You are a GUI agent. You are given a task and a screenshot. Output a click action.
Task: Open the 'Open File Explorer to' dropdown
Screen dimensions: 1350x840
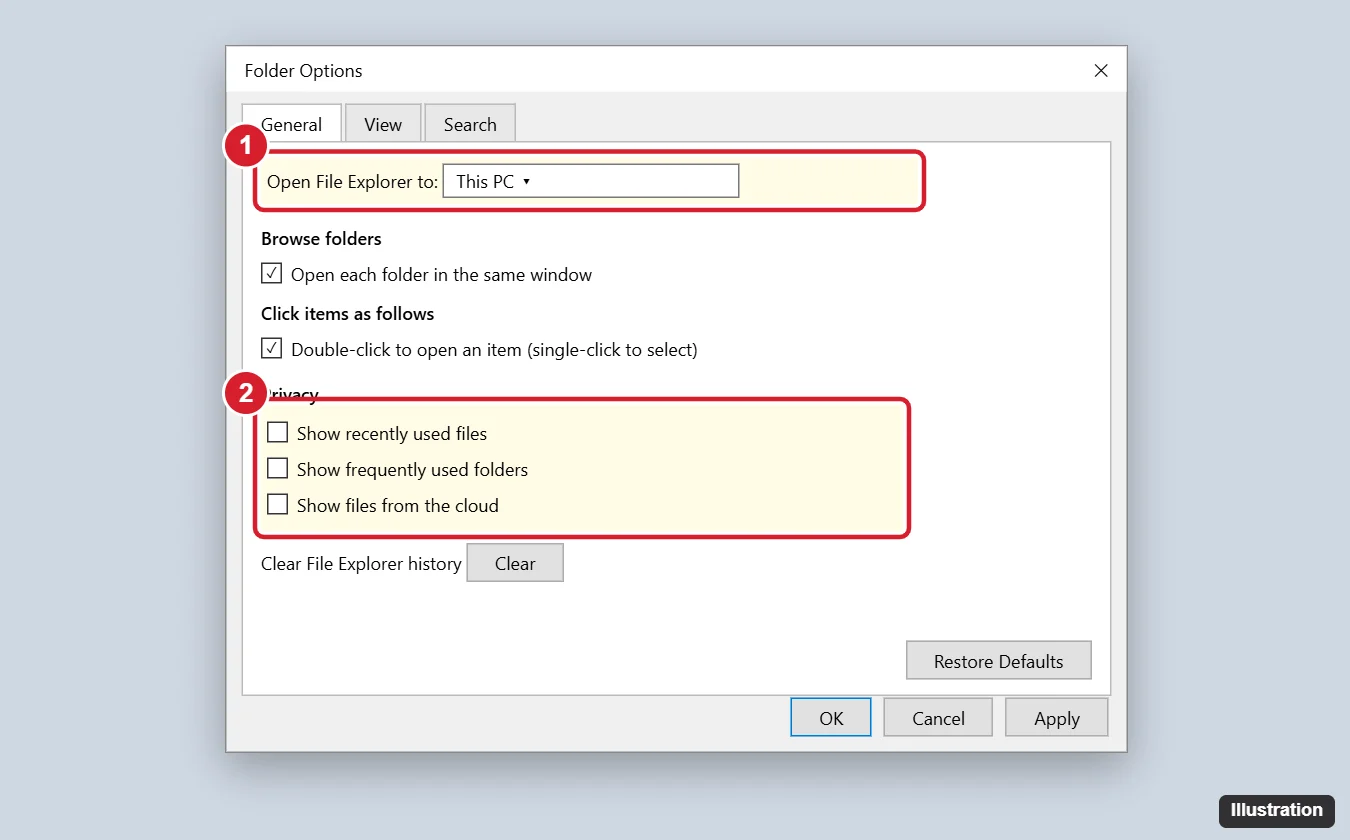point(591,181)
